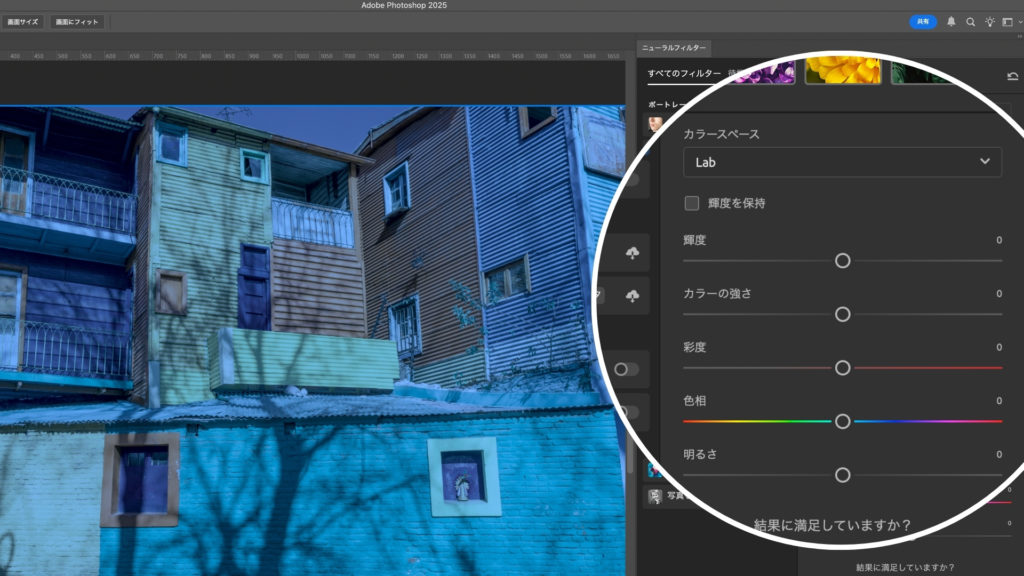This screenshot has width=1024, height=576.
Task: Toggle the upper filter on/off switch
Action: point(626,369)
